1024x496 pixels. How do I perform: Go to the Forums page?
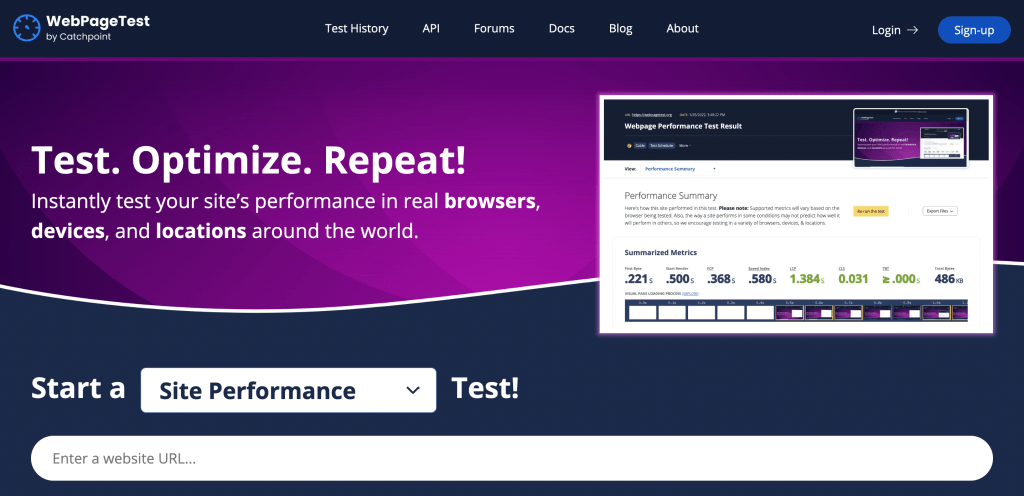pyautogui.click(x=494, y=29)
